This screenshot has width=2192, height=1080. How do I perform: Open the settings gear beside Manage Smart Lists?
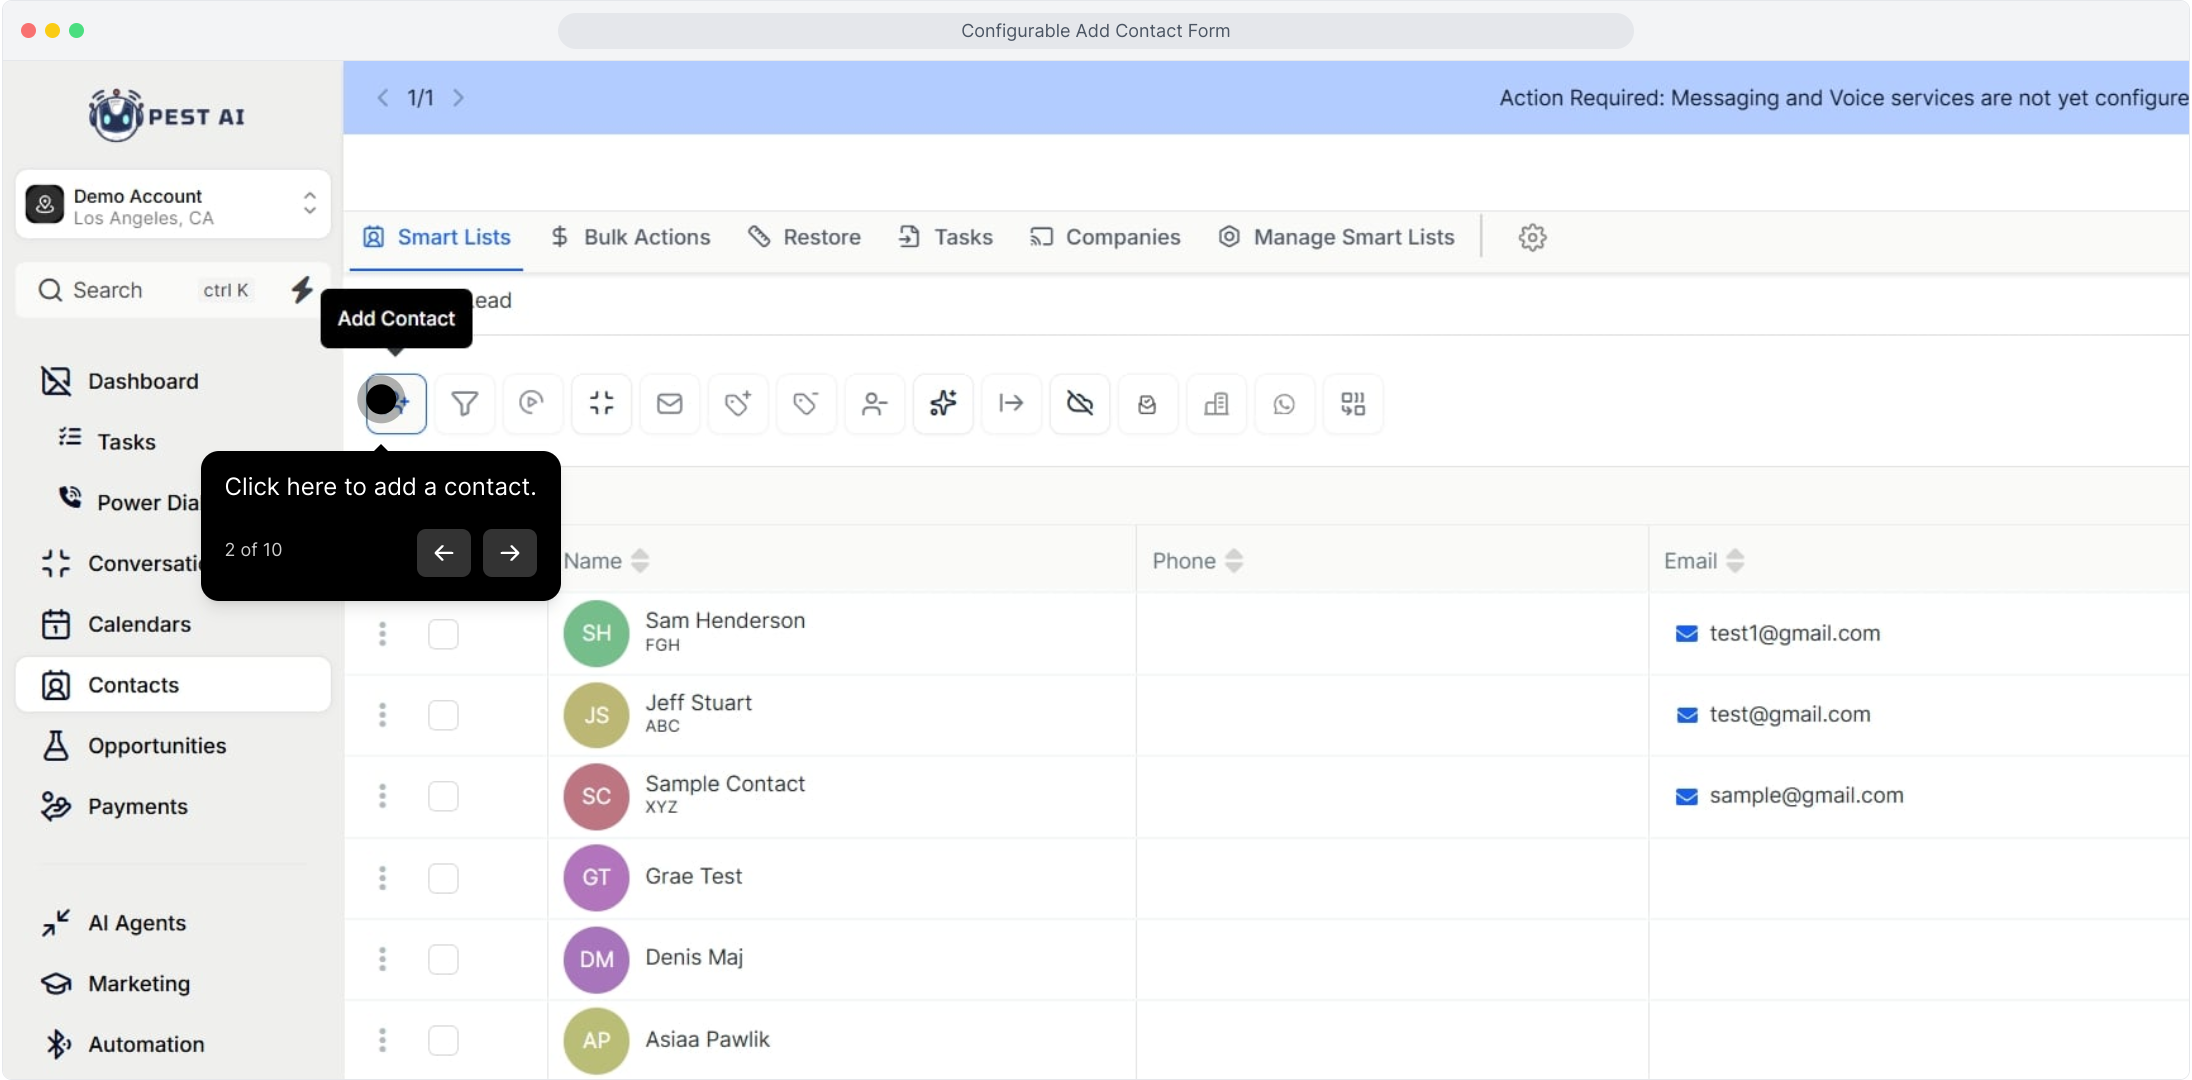[1532, 238]
